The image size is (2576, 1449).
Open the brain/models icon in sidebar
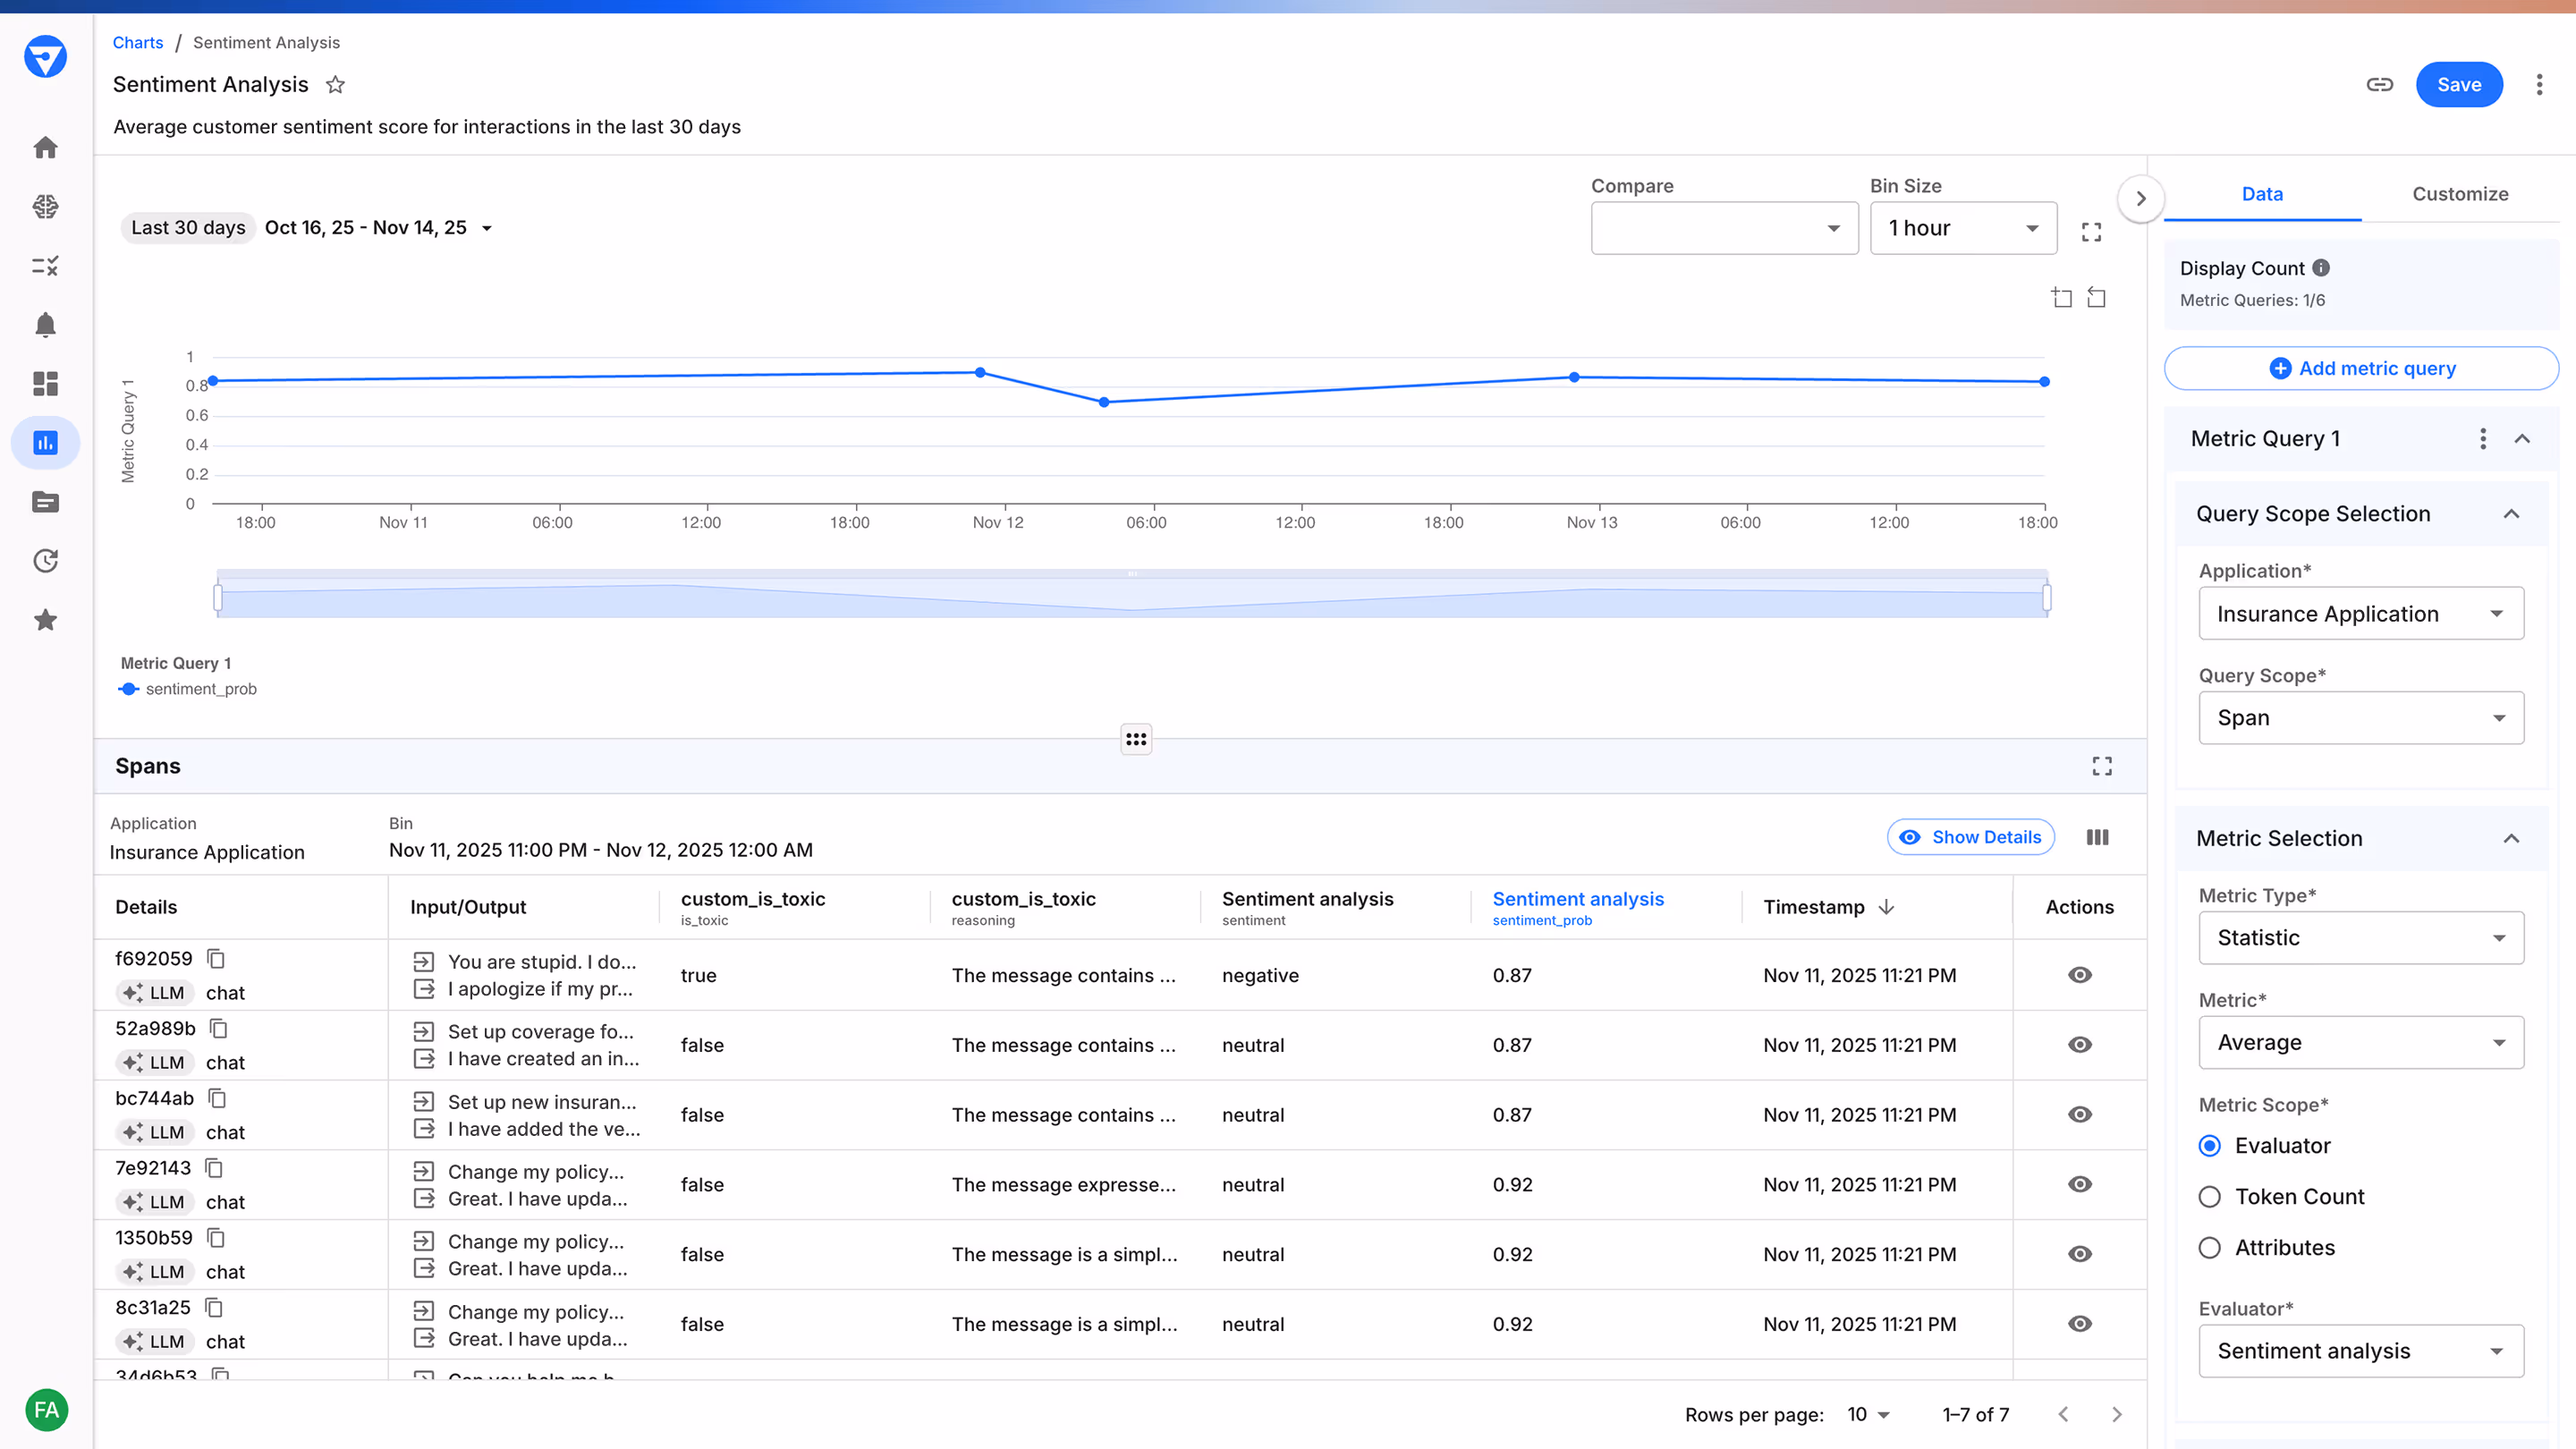(45, 206)
